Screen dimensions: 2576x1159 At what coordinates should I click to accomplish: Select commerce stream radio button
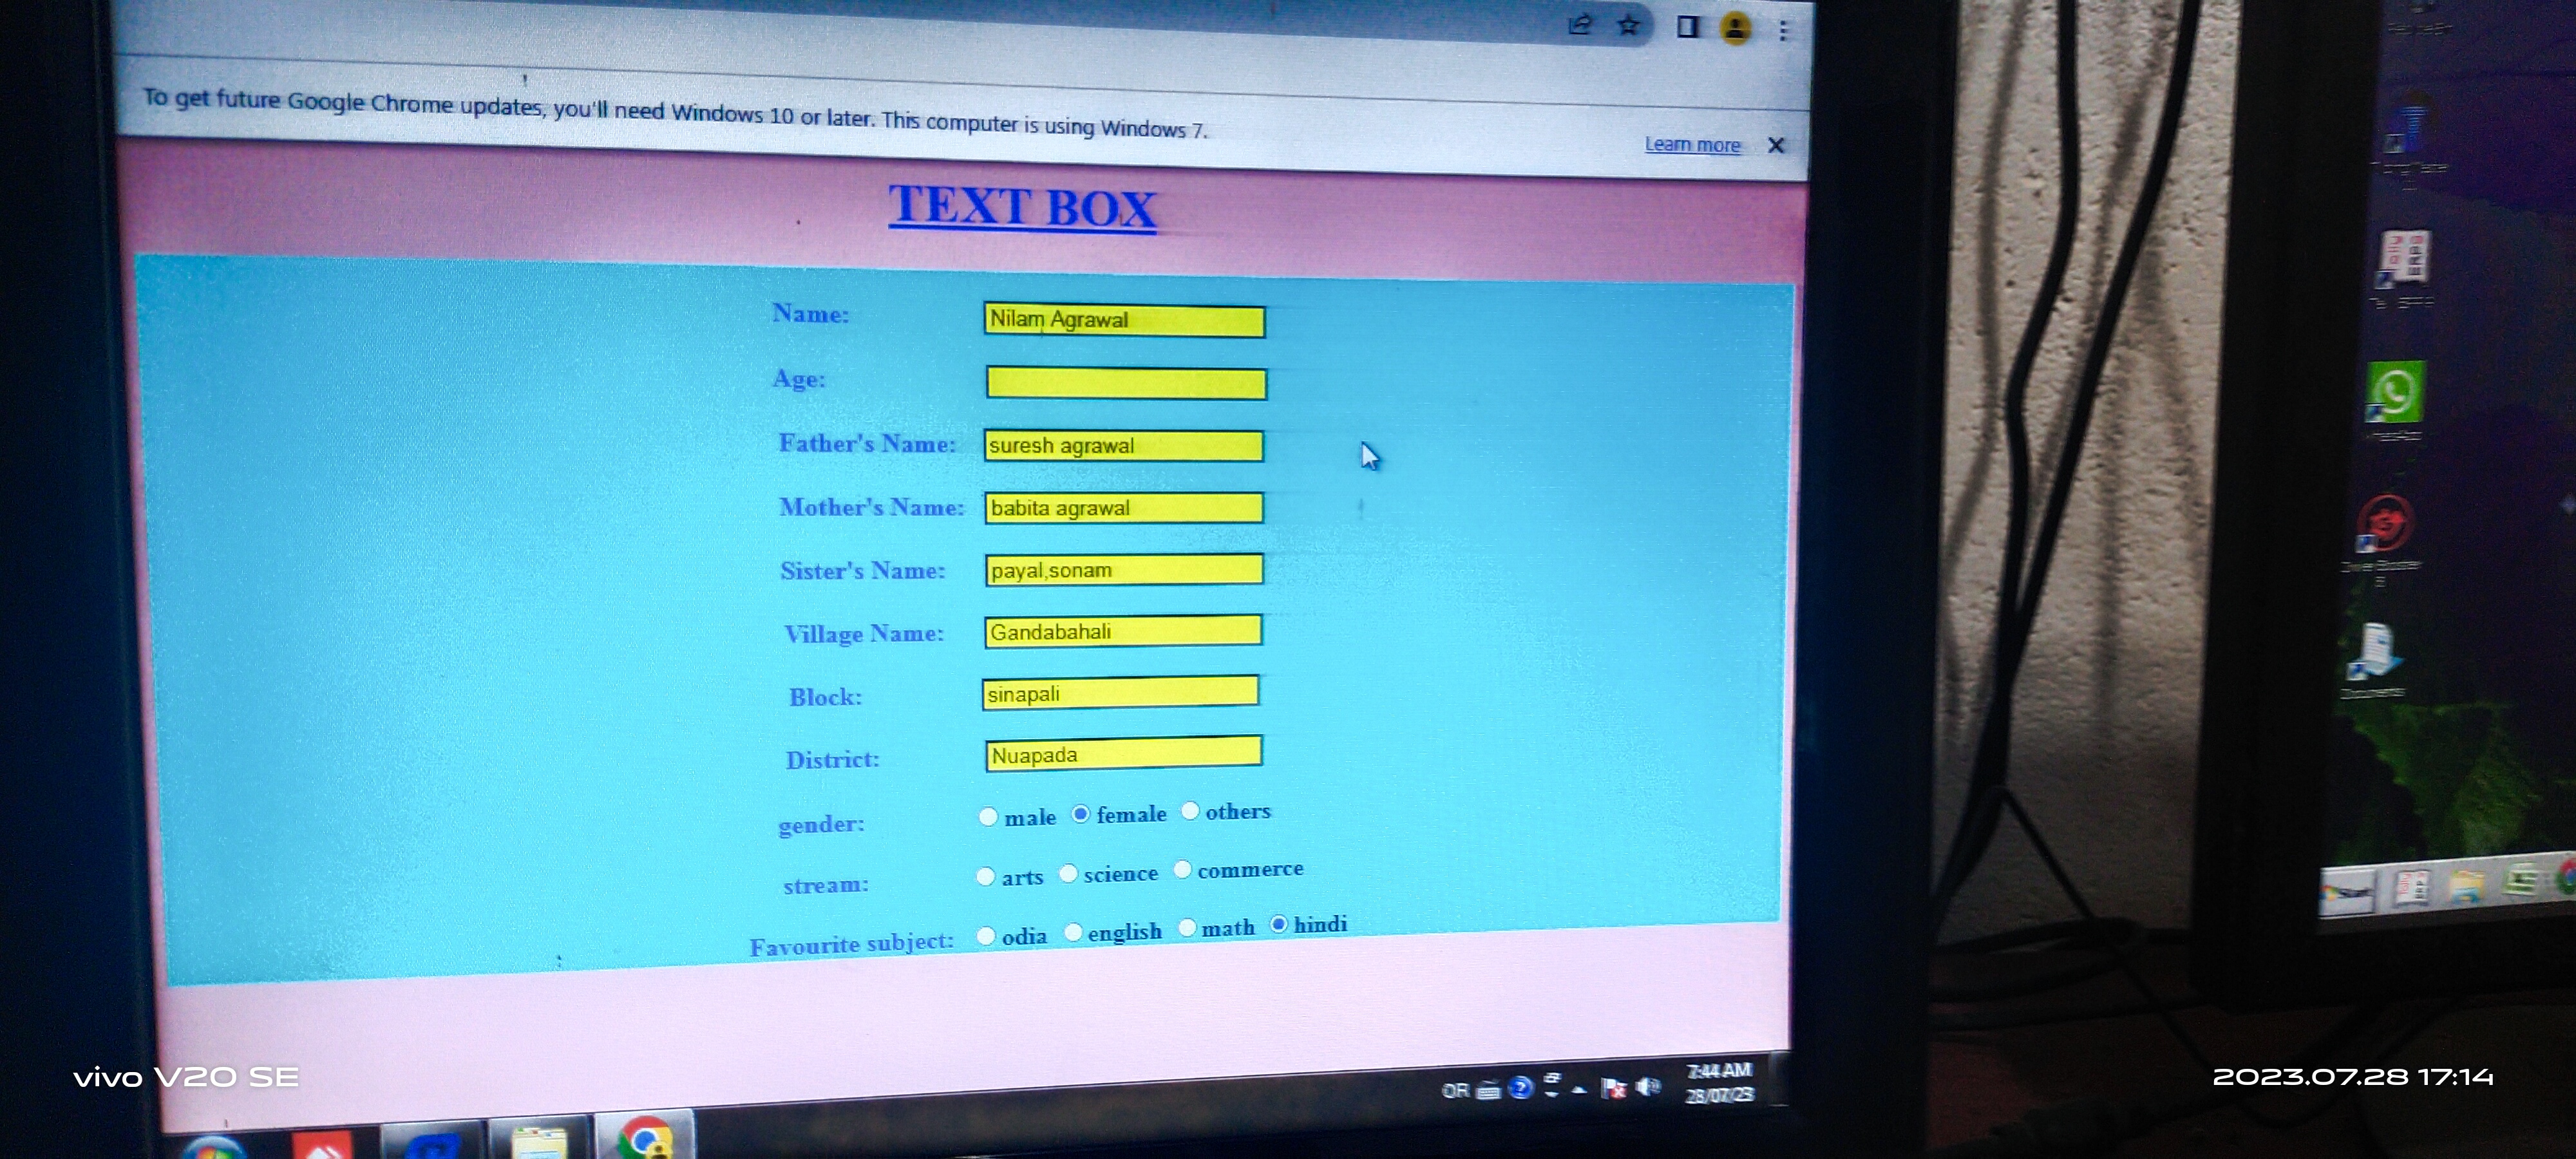pyautogui.click(x=1182, y=870)
